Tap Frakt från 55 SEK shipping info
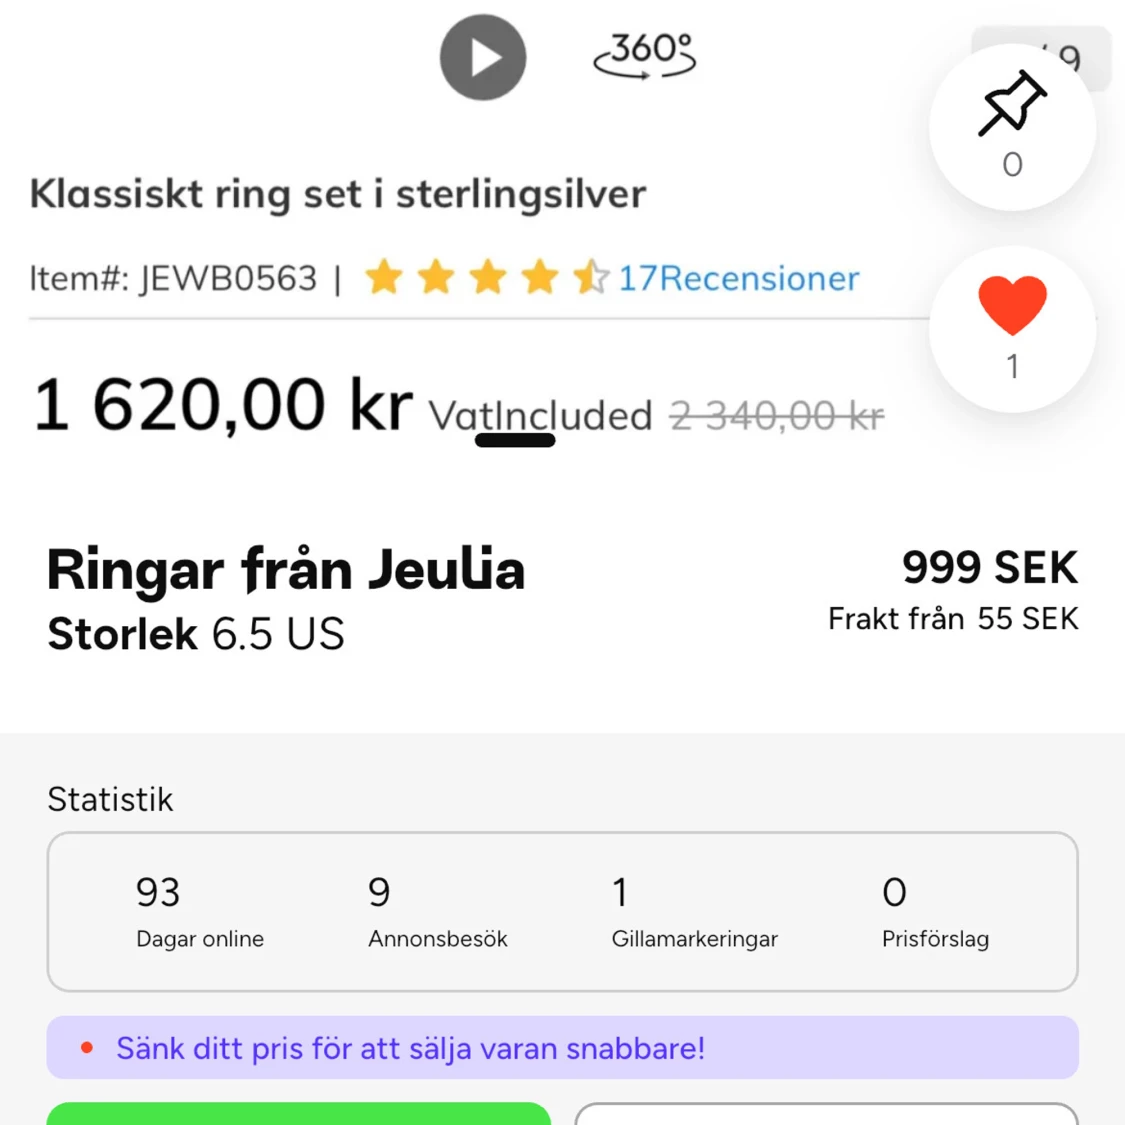 coord(952,619)
